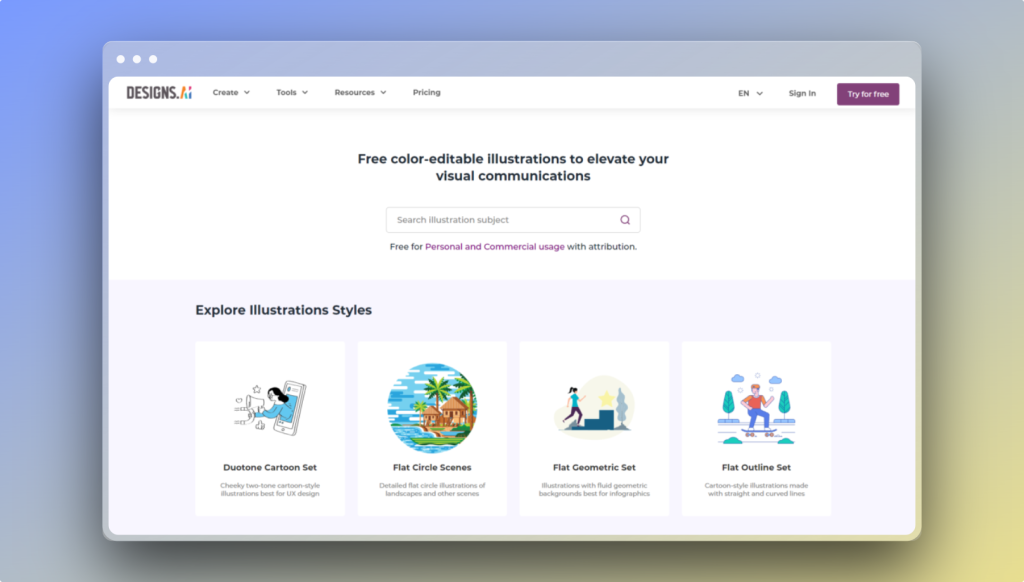Click the search magnifier icon

[625, 220]
